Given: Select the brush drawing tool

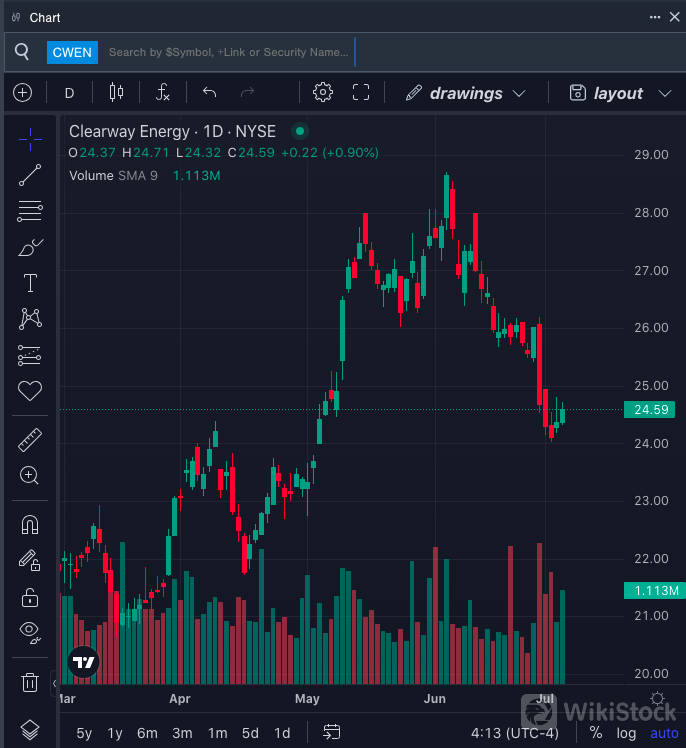Looking at the screenshot, I should (x=30, y=247).
